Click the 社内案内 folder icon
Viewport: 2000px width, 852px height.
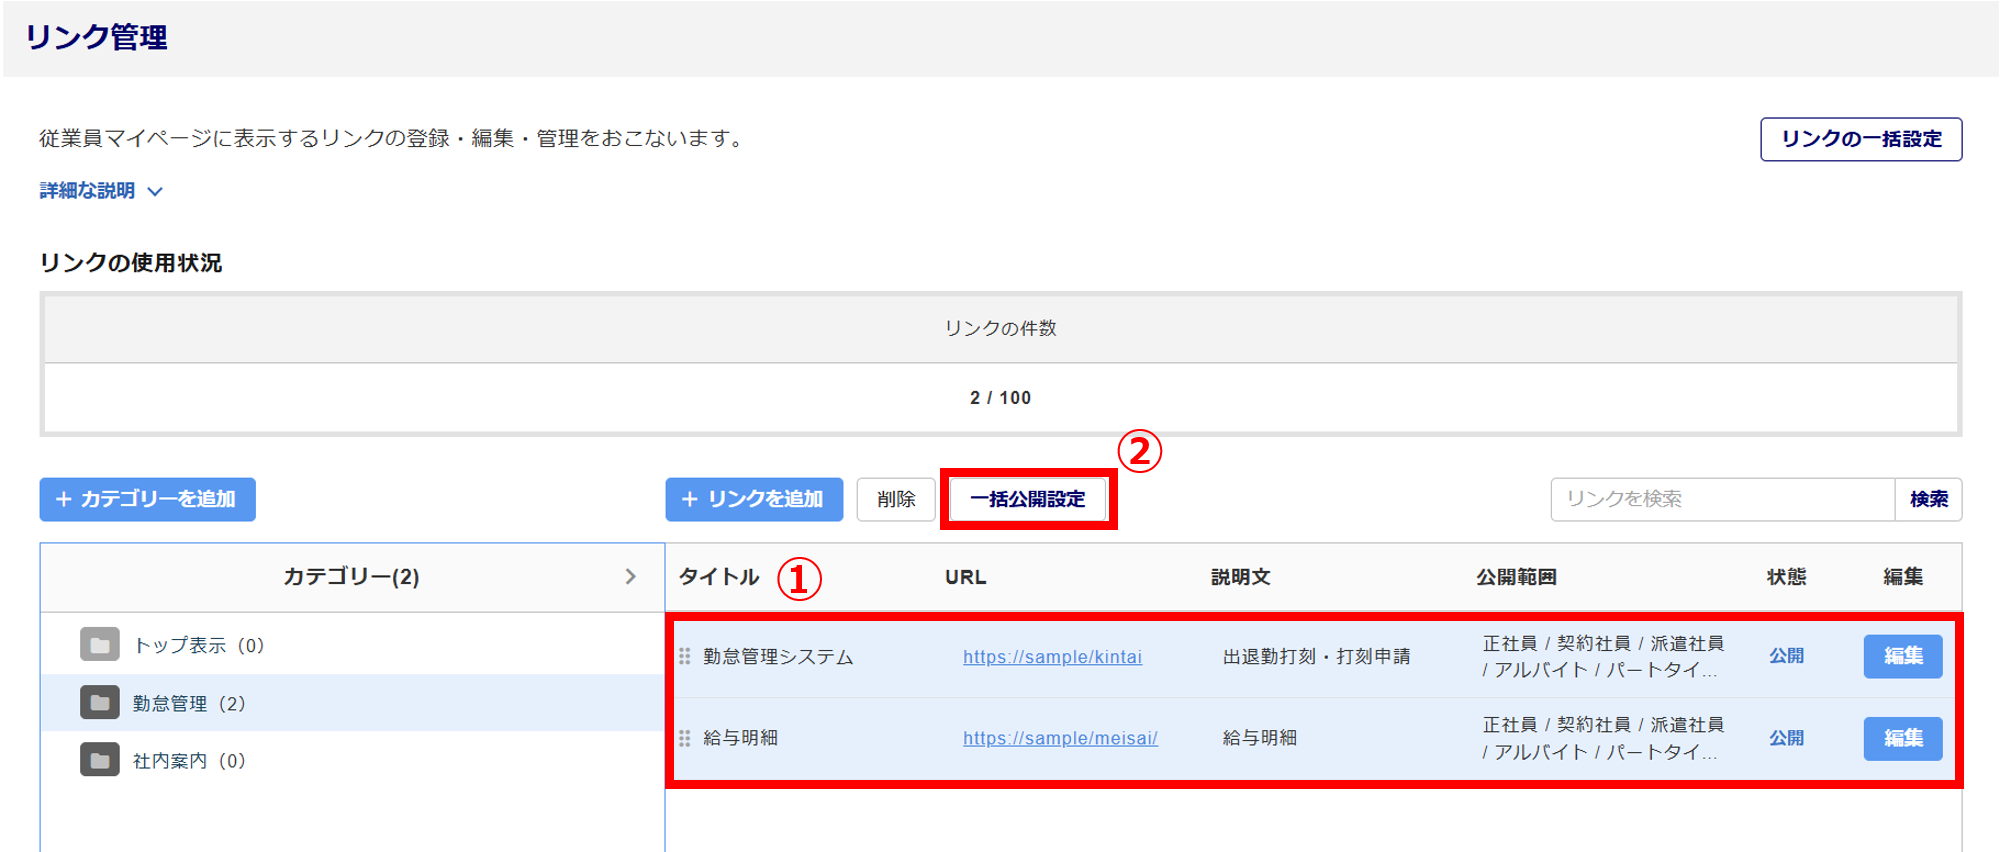click(x=100, y=760)
